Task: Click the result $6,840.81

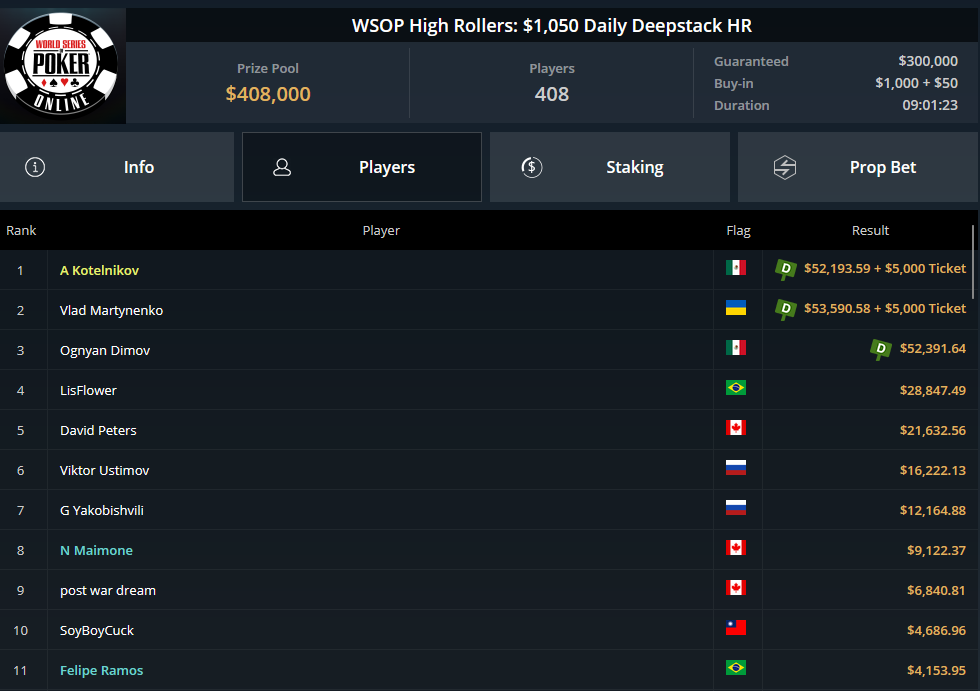Action: [x=936, y=590]
